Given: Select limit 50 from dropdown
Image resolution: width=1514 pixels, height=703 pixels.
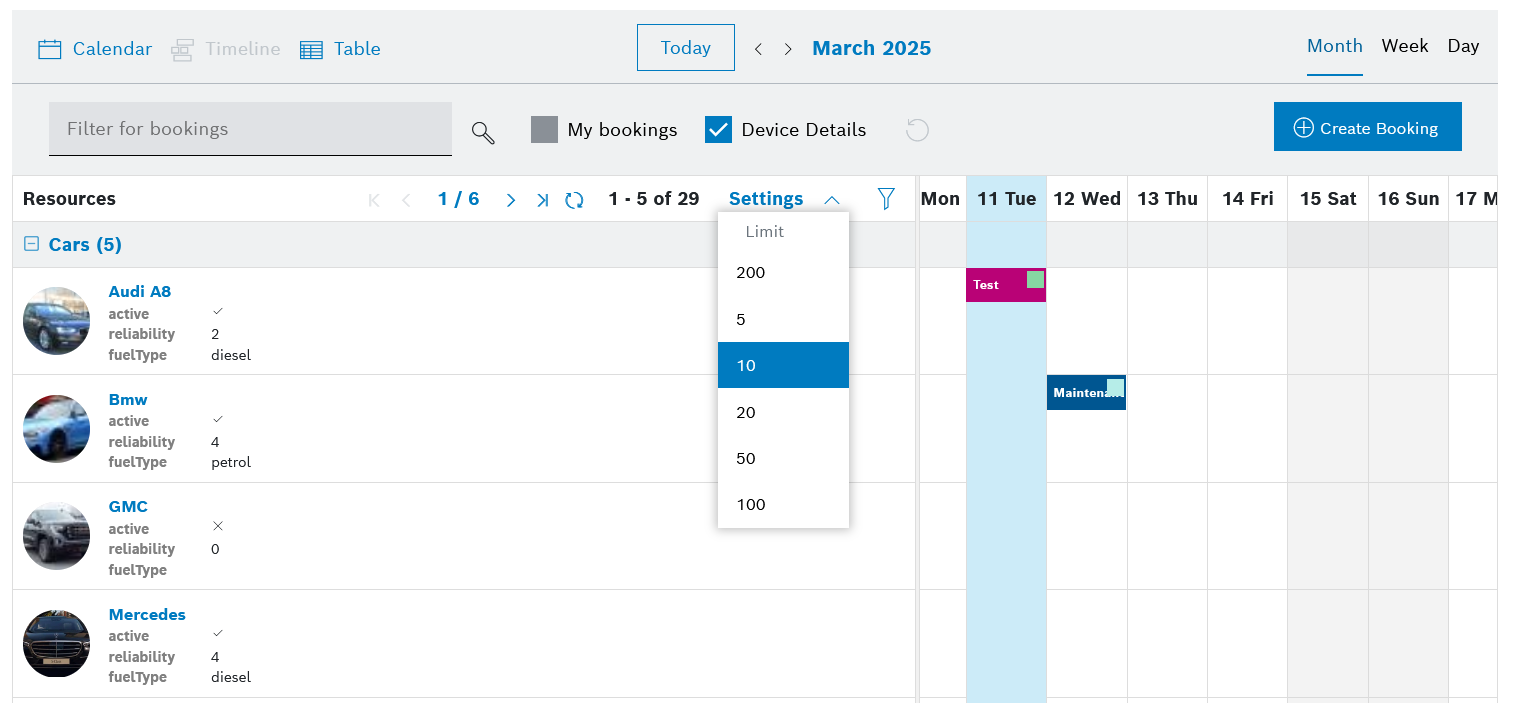Looking at the screenshot, I should pos(746,458).
